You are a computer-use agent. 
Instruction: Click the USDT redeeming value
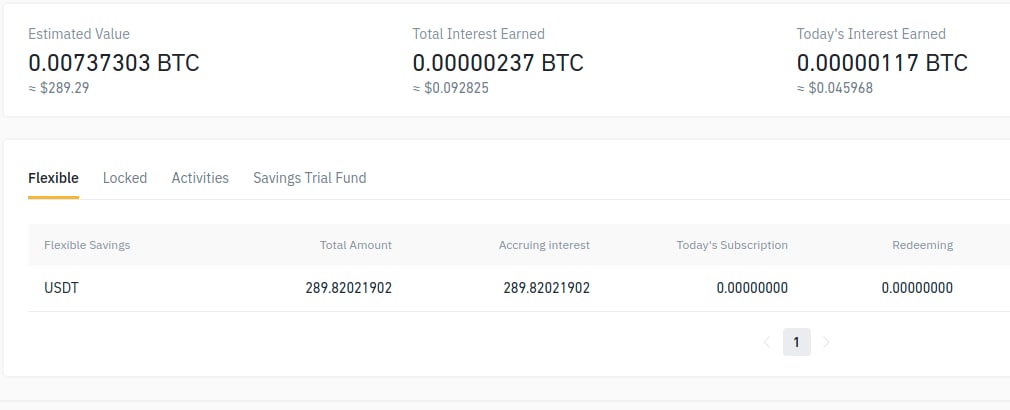click(x=917, y=288)
